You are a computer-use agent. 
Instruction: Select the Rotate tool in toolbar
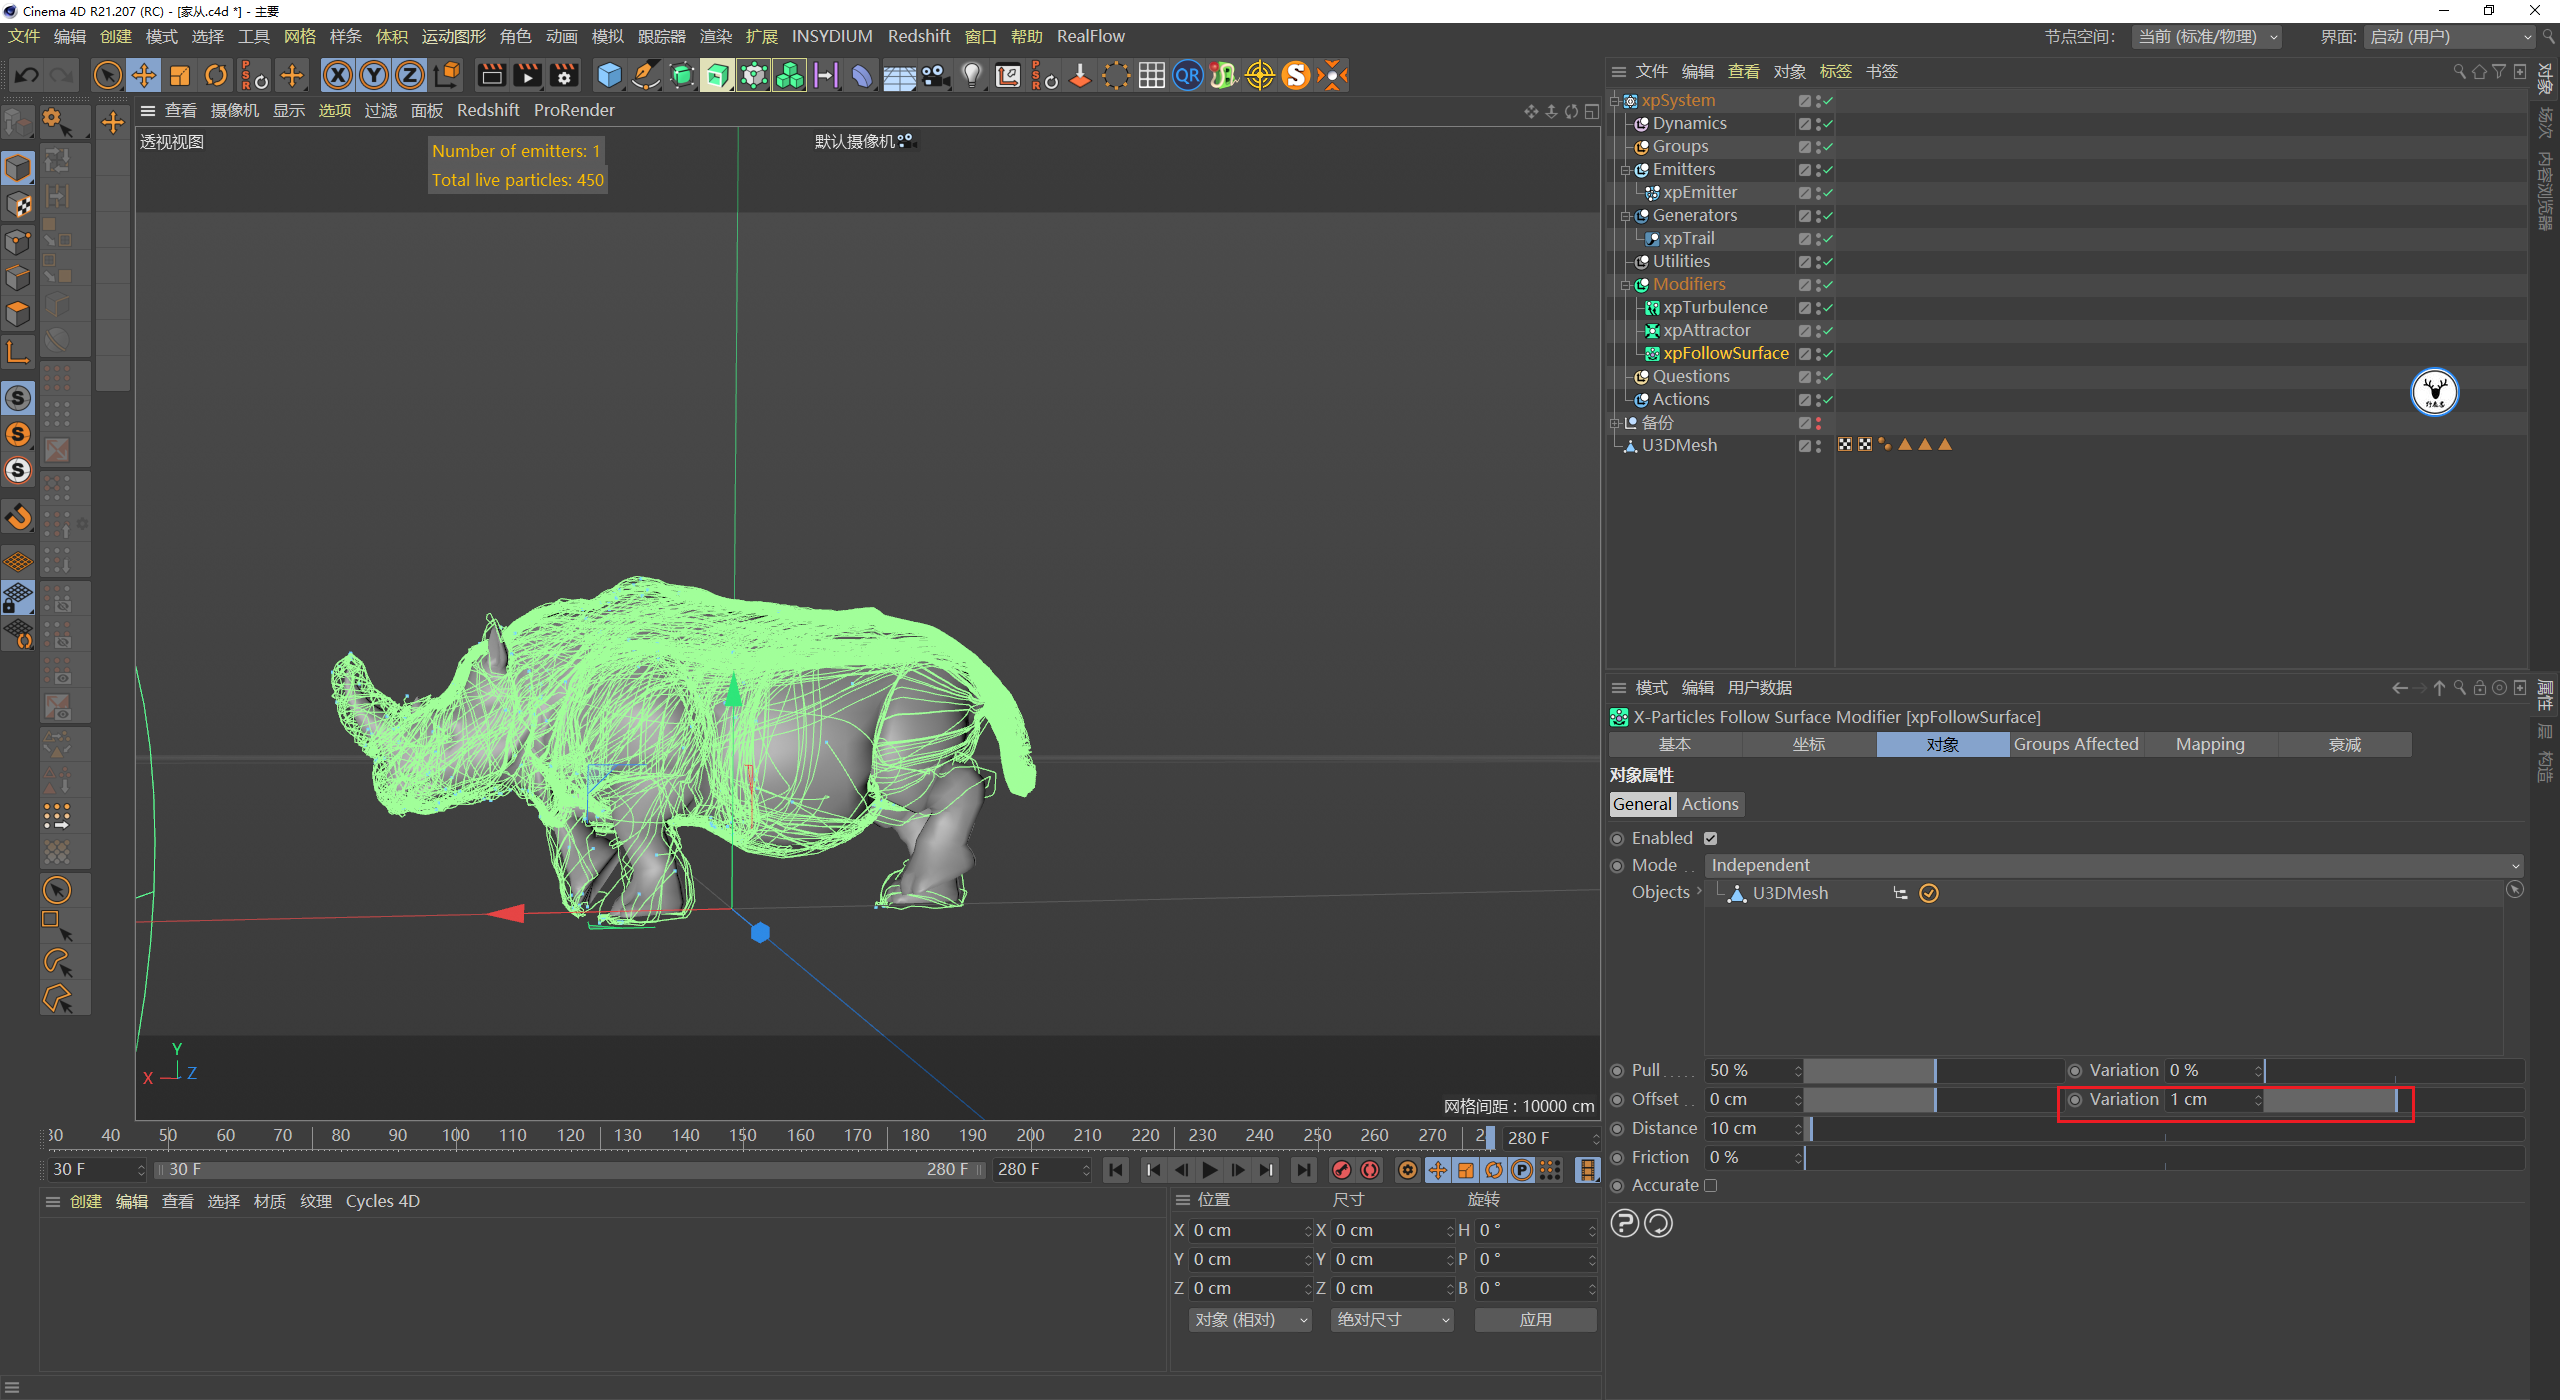(x=216, y=75)
